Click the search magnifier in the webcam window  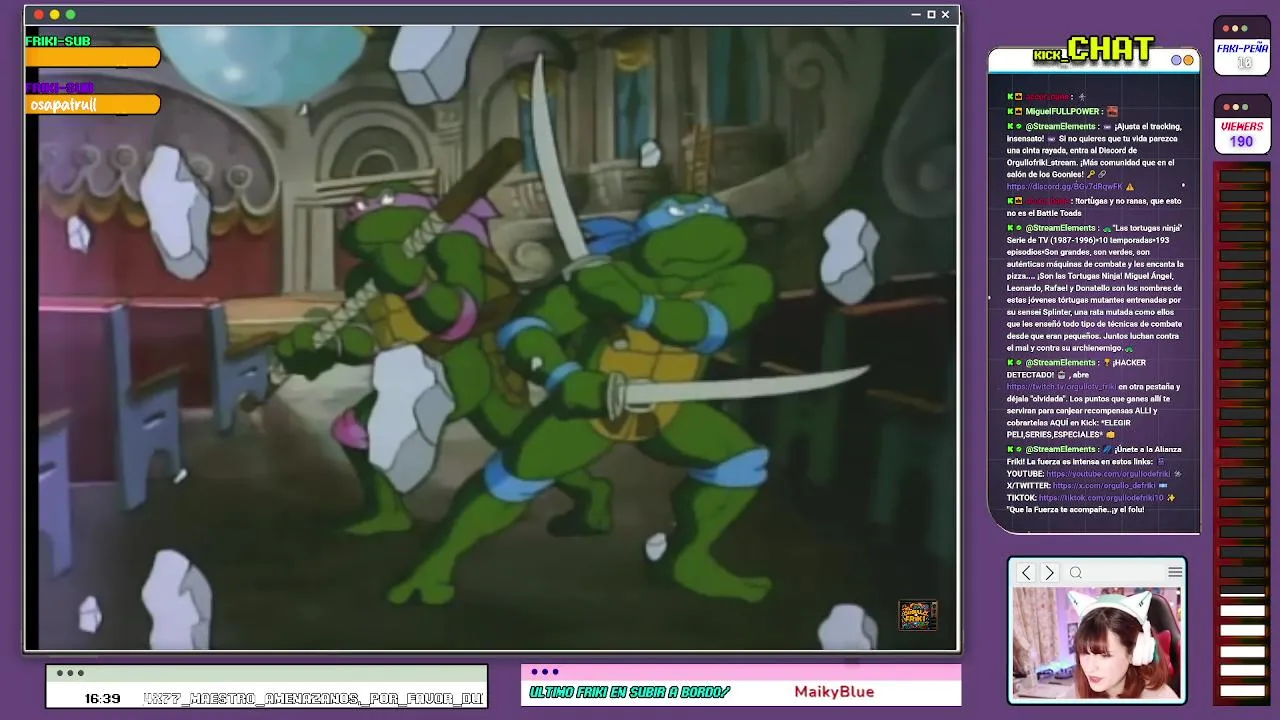[x=1076, y=573]
